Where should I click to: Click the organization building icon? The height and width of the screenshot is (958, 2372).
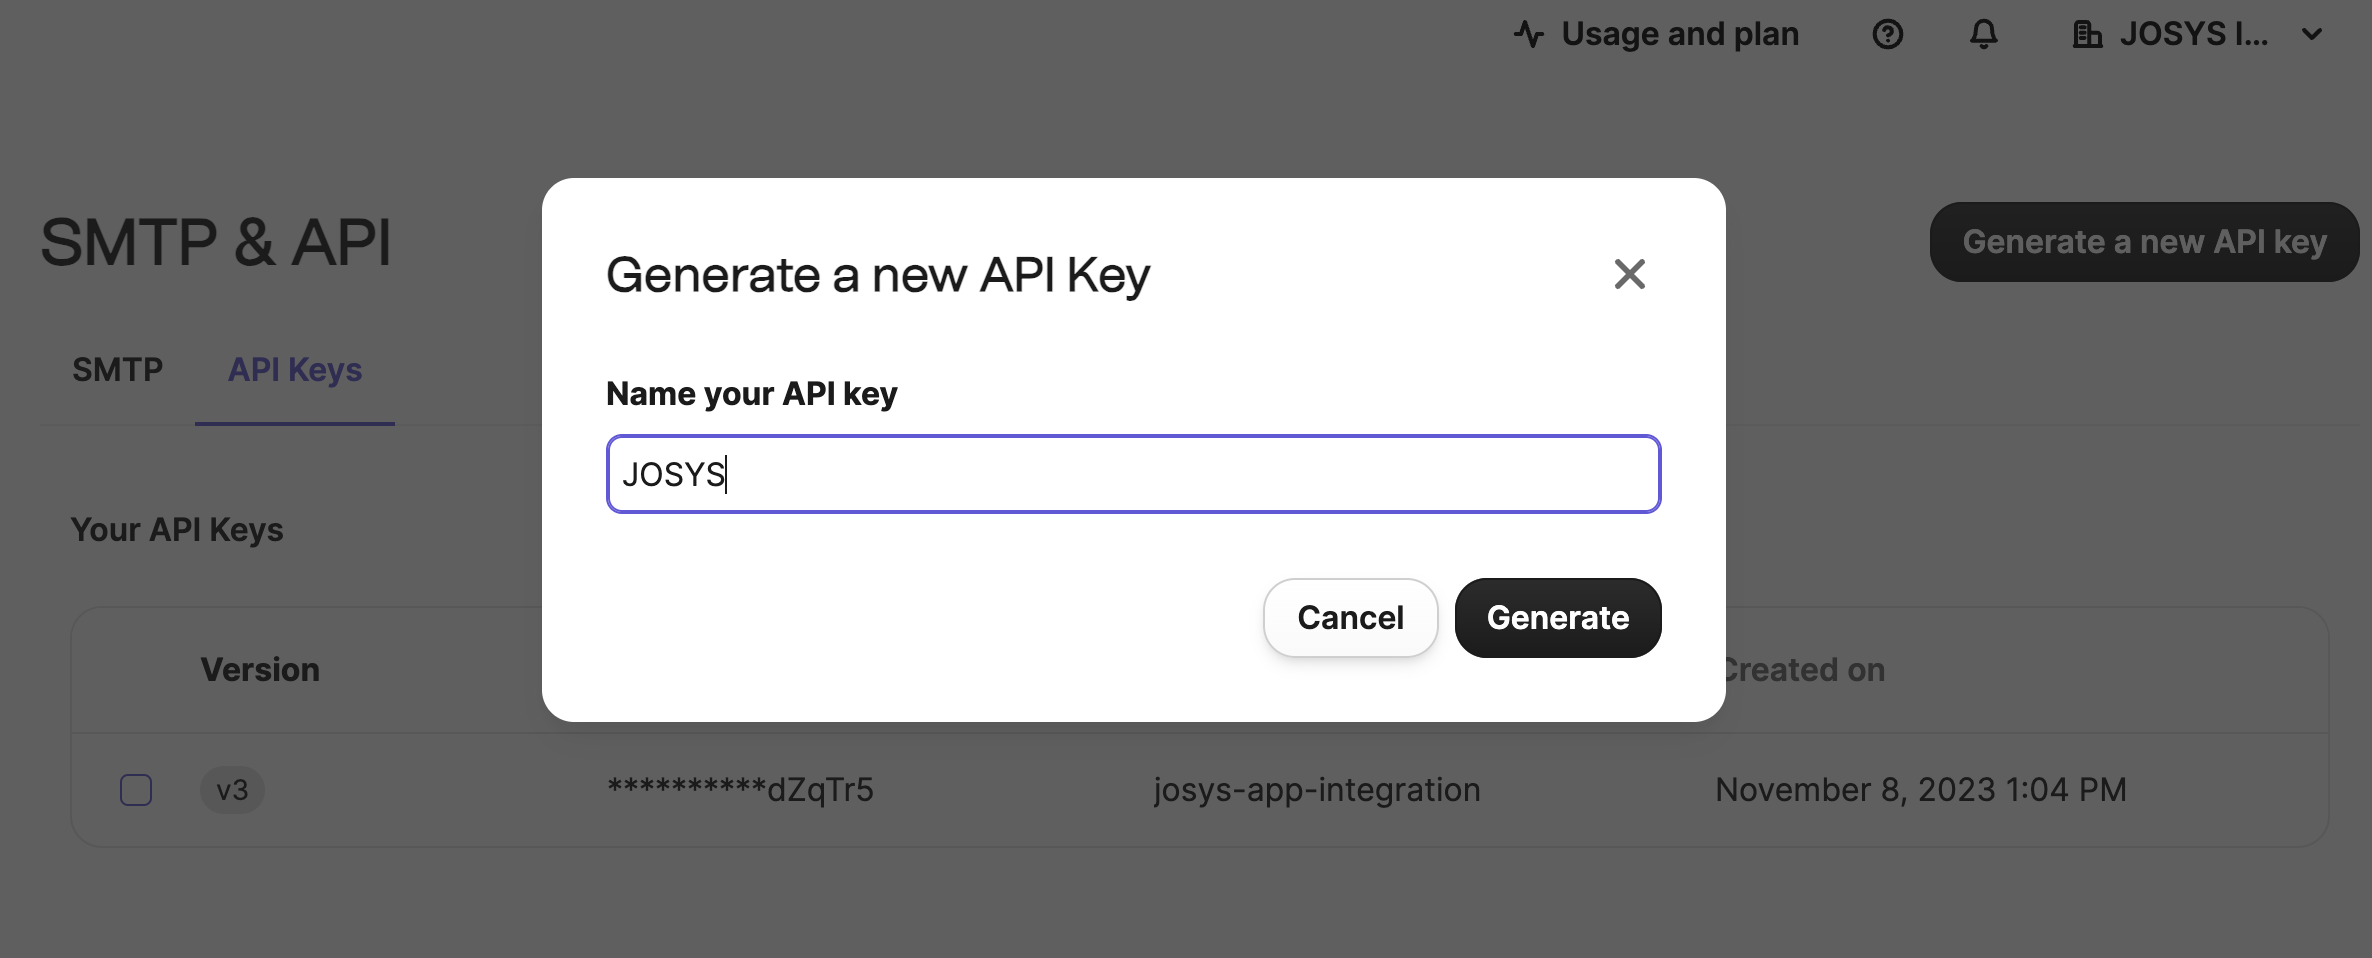click(2086, 35)
